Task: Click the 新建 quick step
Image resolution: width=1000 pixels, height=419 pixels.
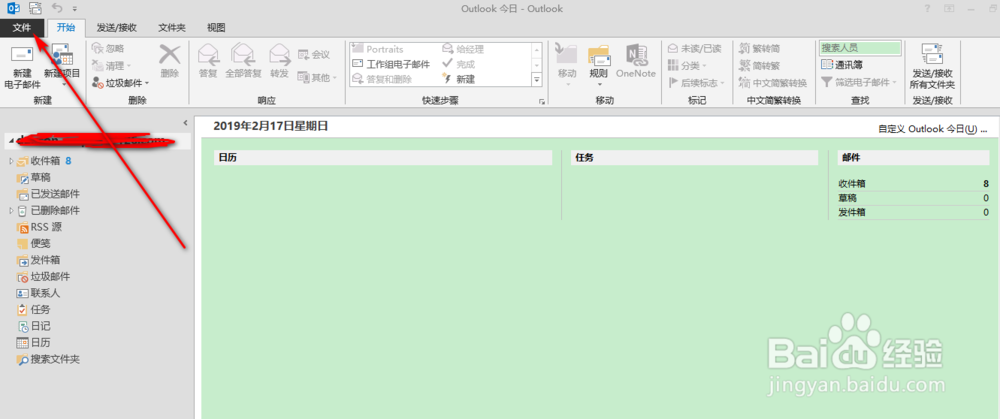Action: [x=459, y=79]
